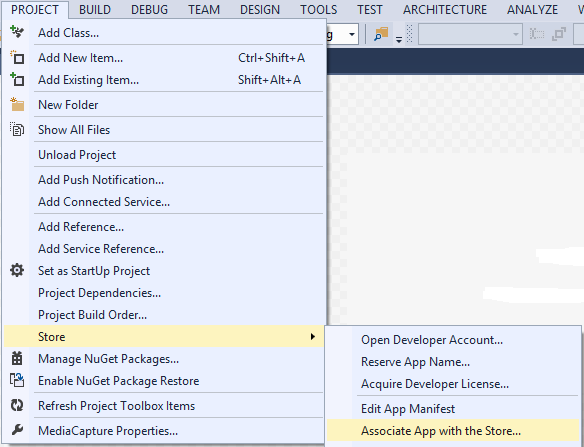Screen dimensions: 584x447
Task: Click the Set as StartUp Project gear icon
Action: 17,270
